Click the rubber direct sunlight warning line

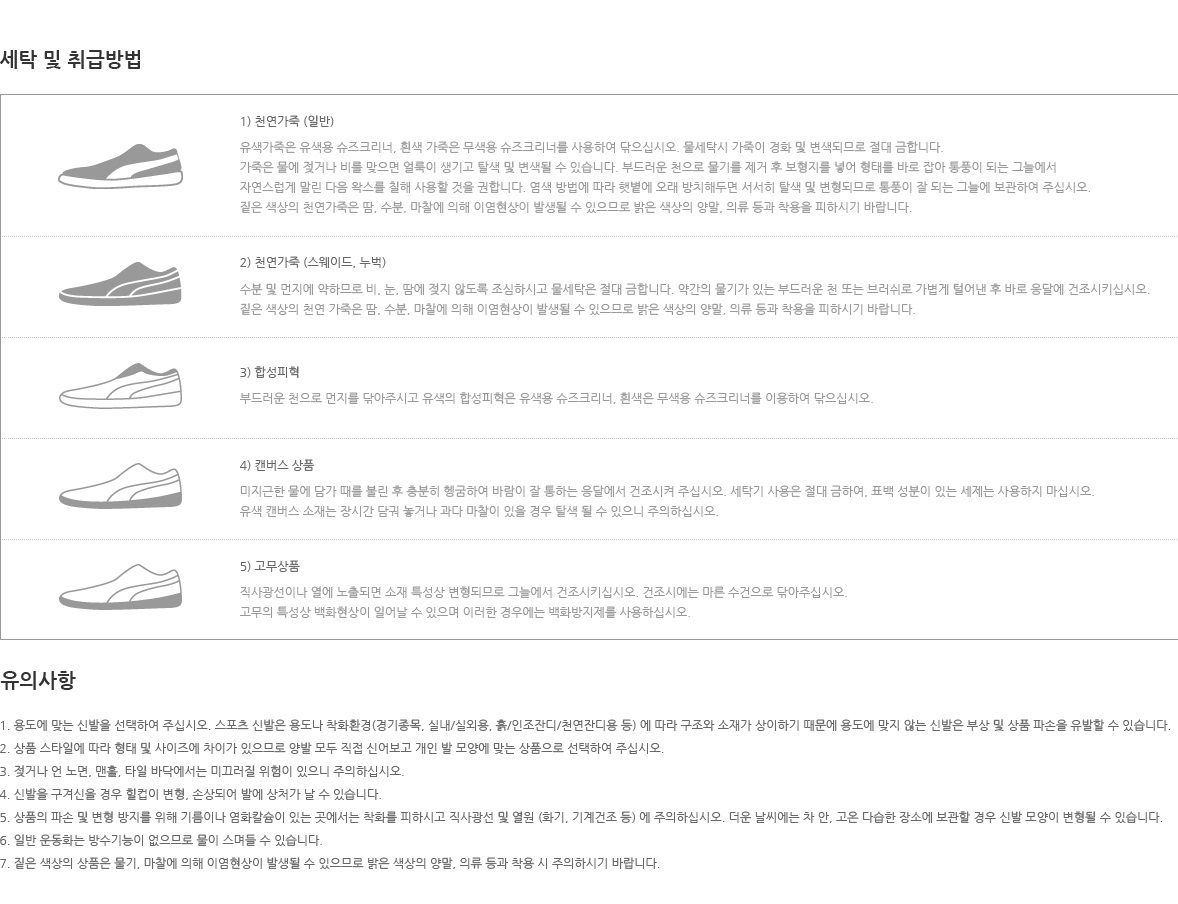[543, 592]
